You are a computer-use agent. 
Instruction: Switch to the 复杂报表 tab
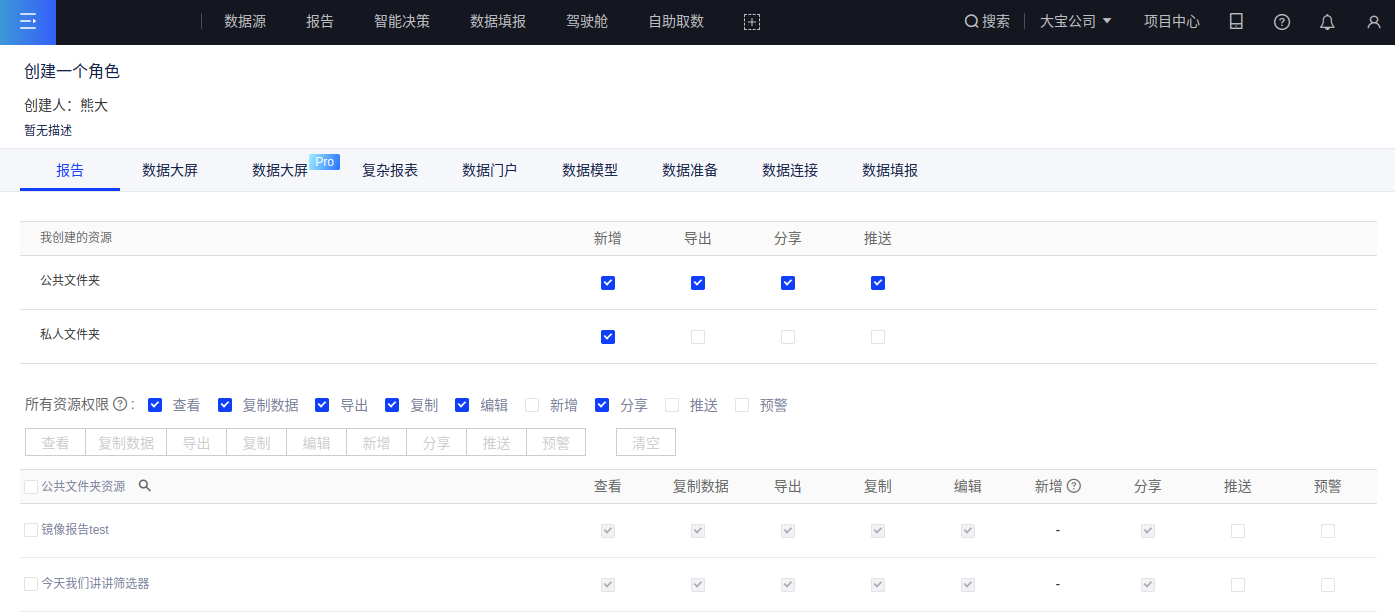point(390,171)
